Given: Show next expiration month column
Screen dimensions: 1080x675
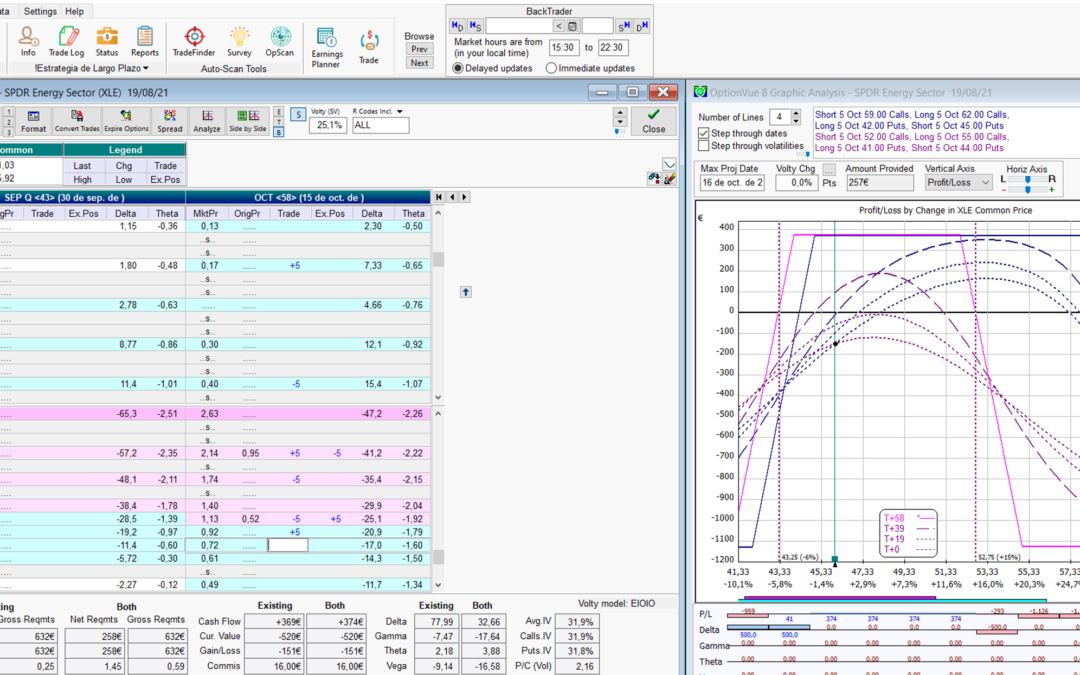Looking at the screenshot, I should [x=464, y=197].
